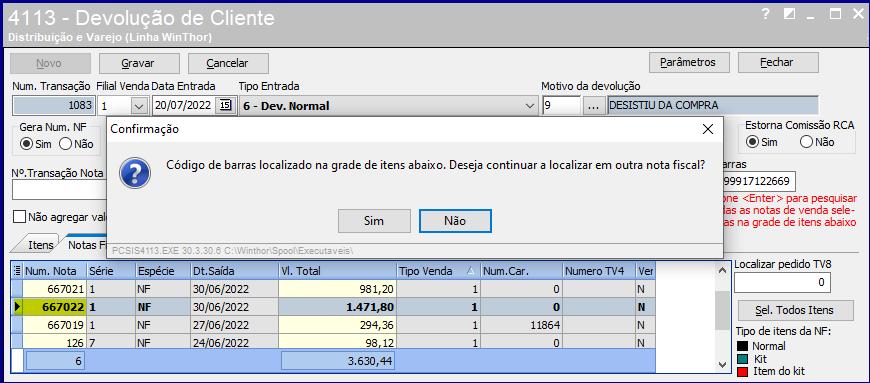The width and height of the screenshot is (870, 383).
Task: Click the Motivo da devolução code field
Action: pos(561,105)
